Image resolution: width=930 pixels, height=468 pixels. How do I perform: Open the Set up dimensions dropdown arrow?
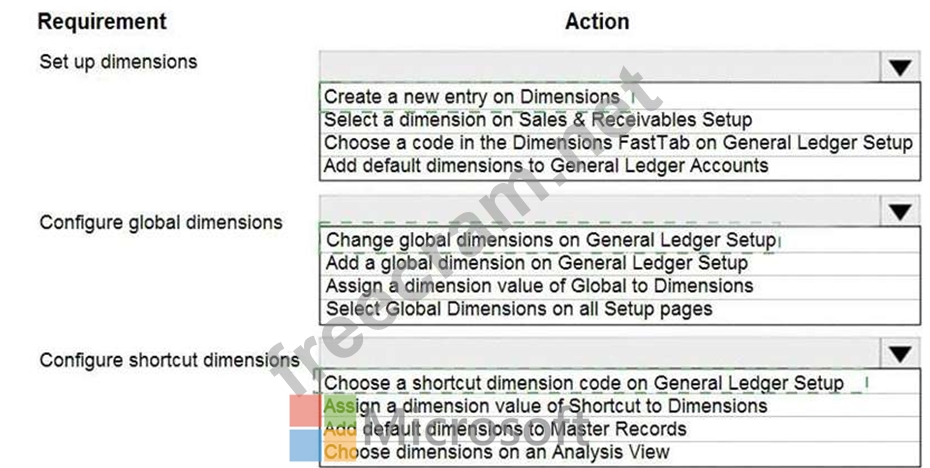pyautogui.click(x=900, y=67)
